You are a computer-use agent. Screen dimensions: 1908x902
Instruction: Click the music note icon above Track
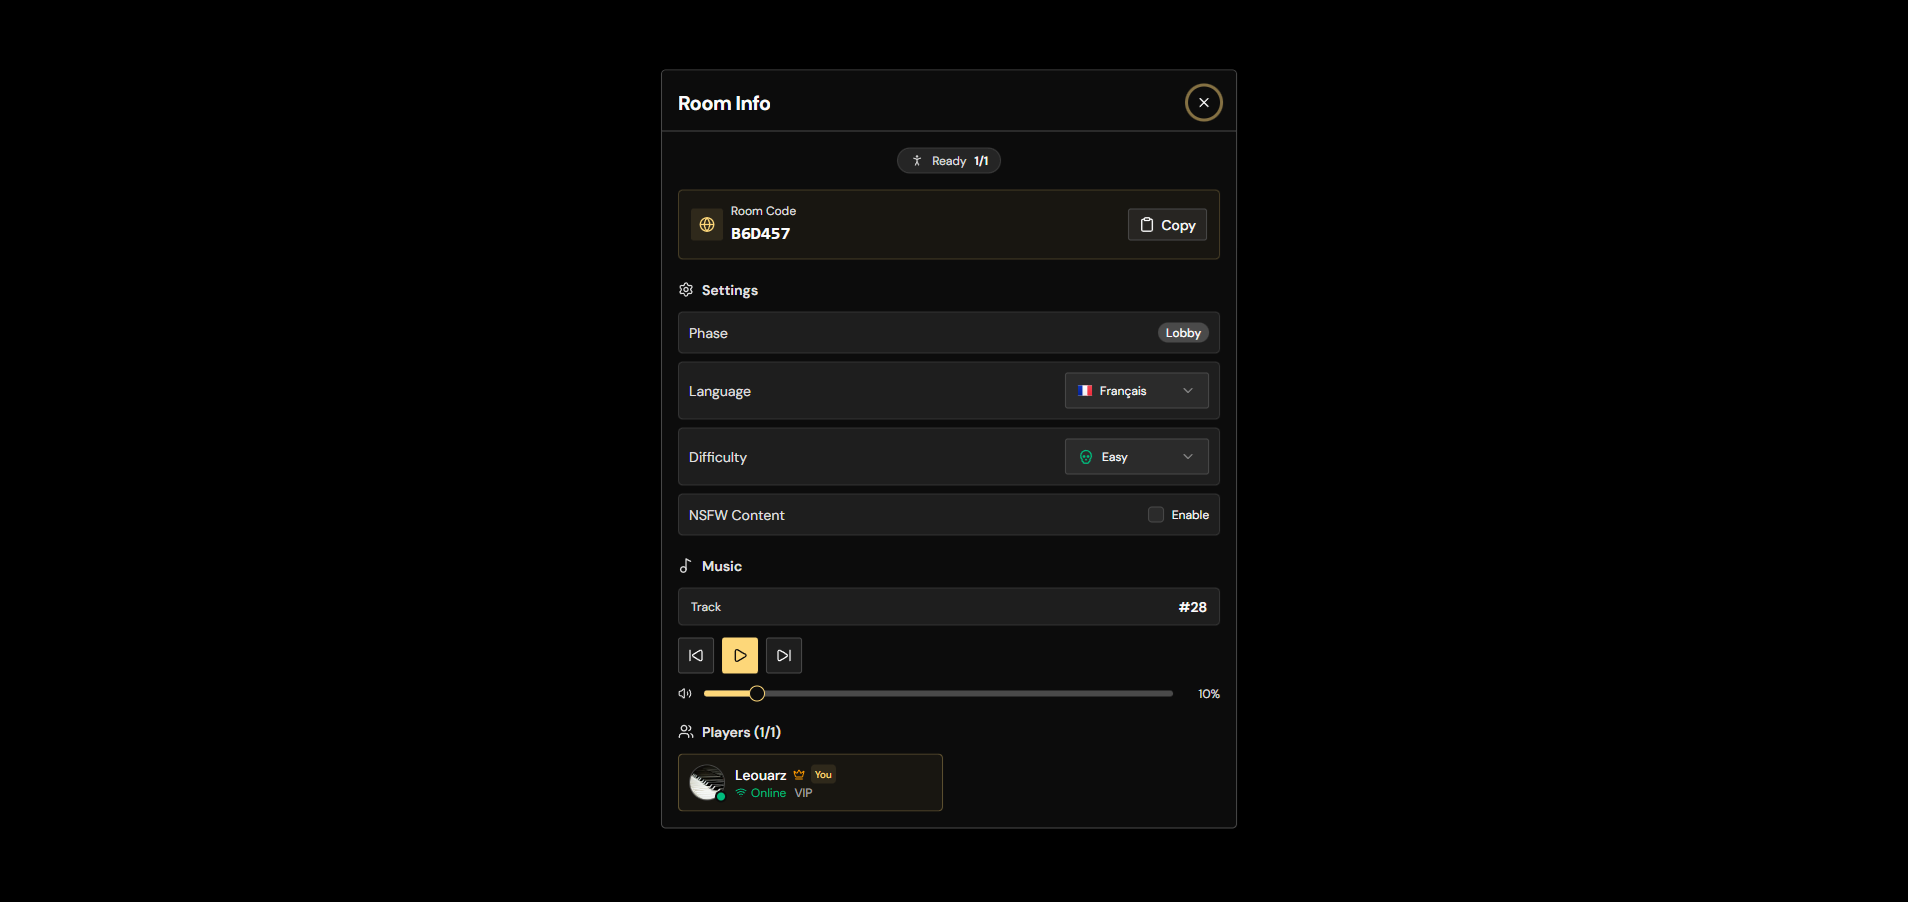pos(686,565)
